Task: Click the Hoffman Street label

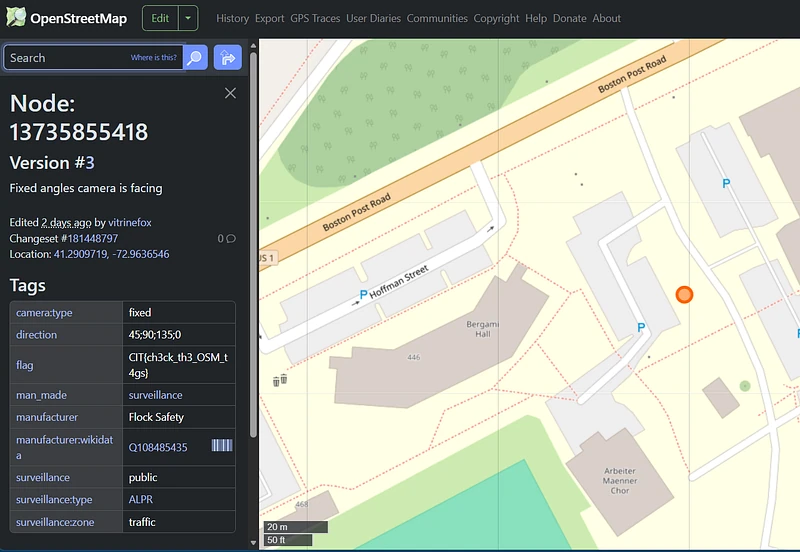Action: pos(398,282)
